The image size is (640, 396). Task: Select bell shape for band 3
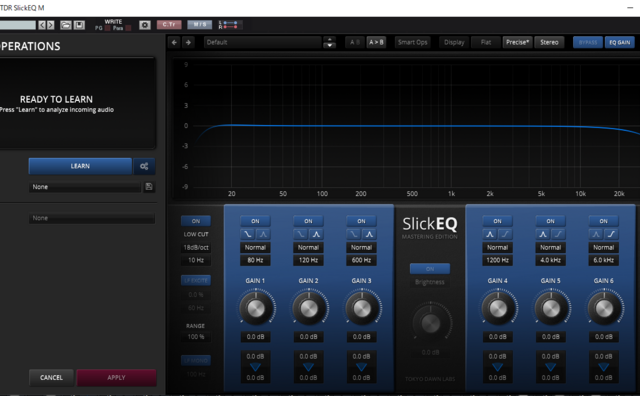click(369, 234)
